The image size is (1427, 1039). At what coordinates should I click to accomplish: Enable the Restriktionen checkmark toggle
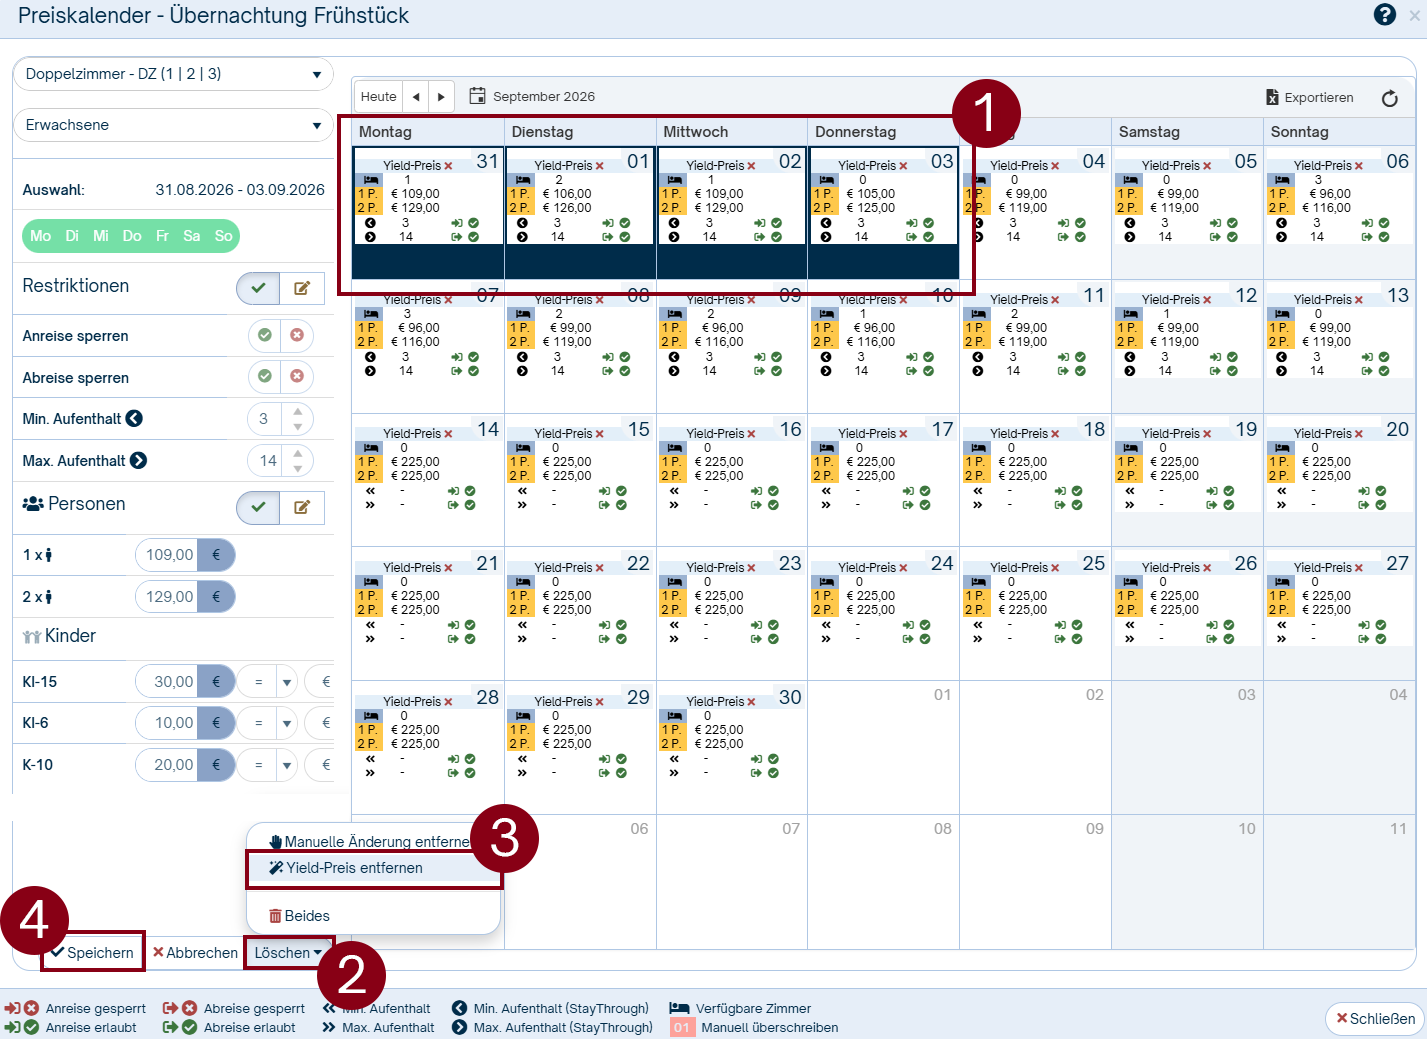(x=258, y=288)
